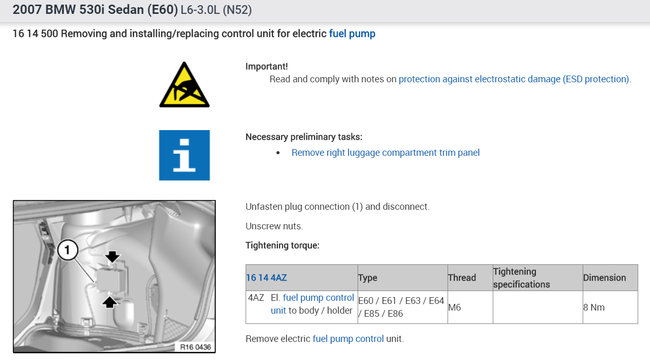Image resolution: width=650 pixels, height=362 pixels.
Task: Click 'fuel pump control unit' link in table
Action: 313,304
